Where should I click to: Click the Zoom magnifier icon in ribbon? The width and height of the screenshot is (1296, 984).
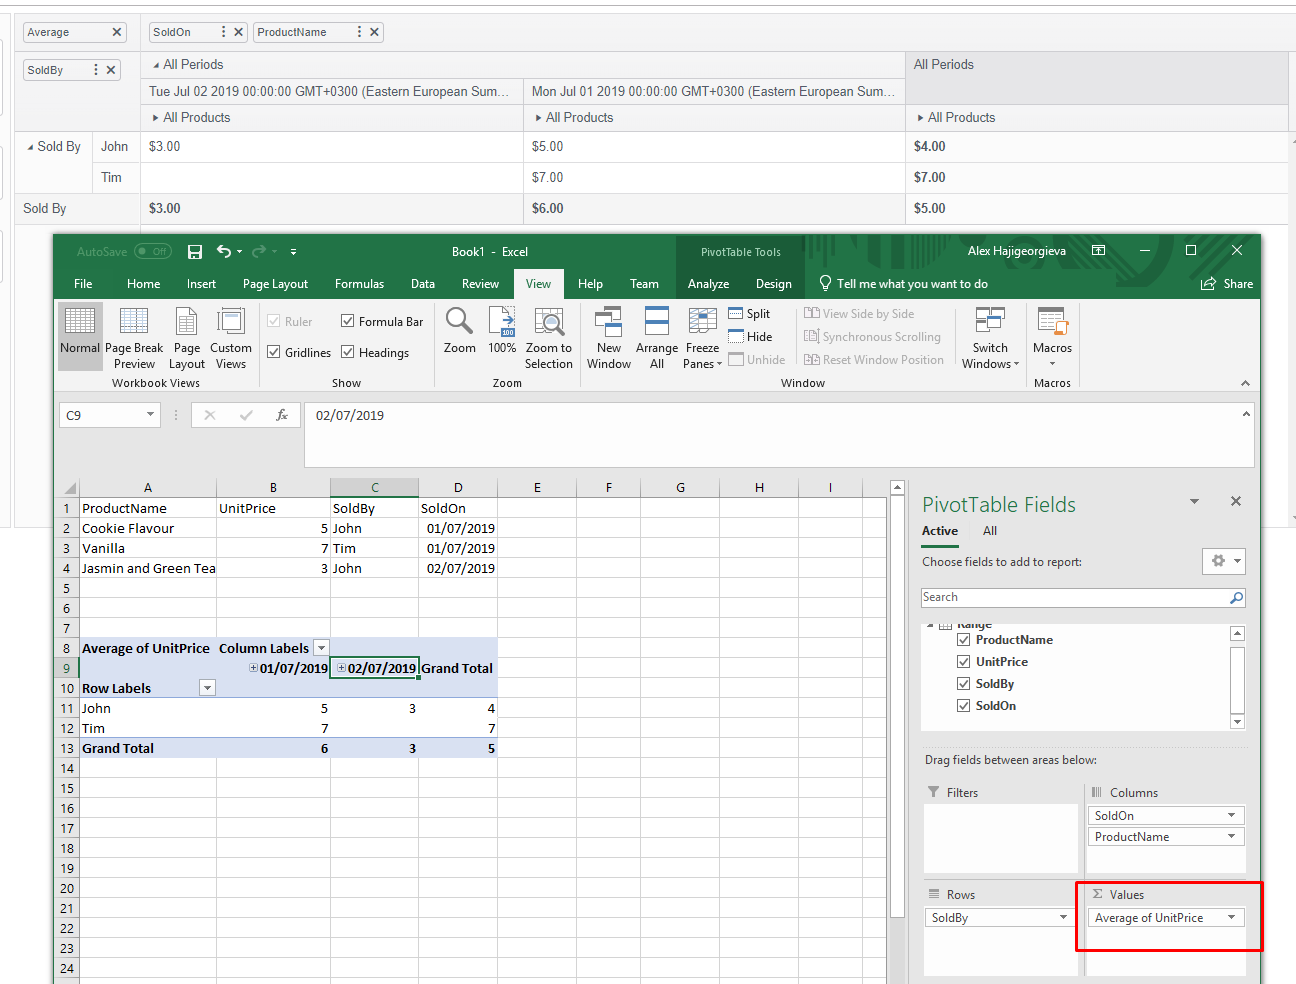tap(459, 321)
